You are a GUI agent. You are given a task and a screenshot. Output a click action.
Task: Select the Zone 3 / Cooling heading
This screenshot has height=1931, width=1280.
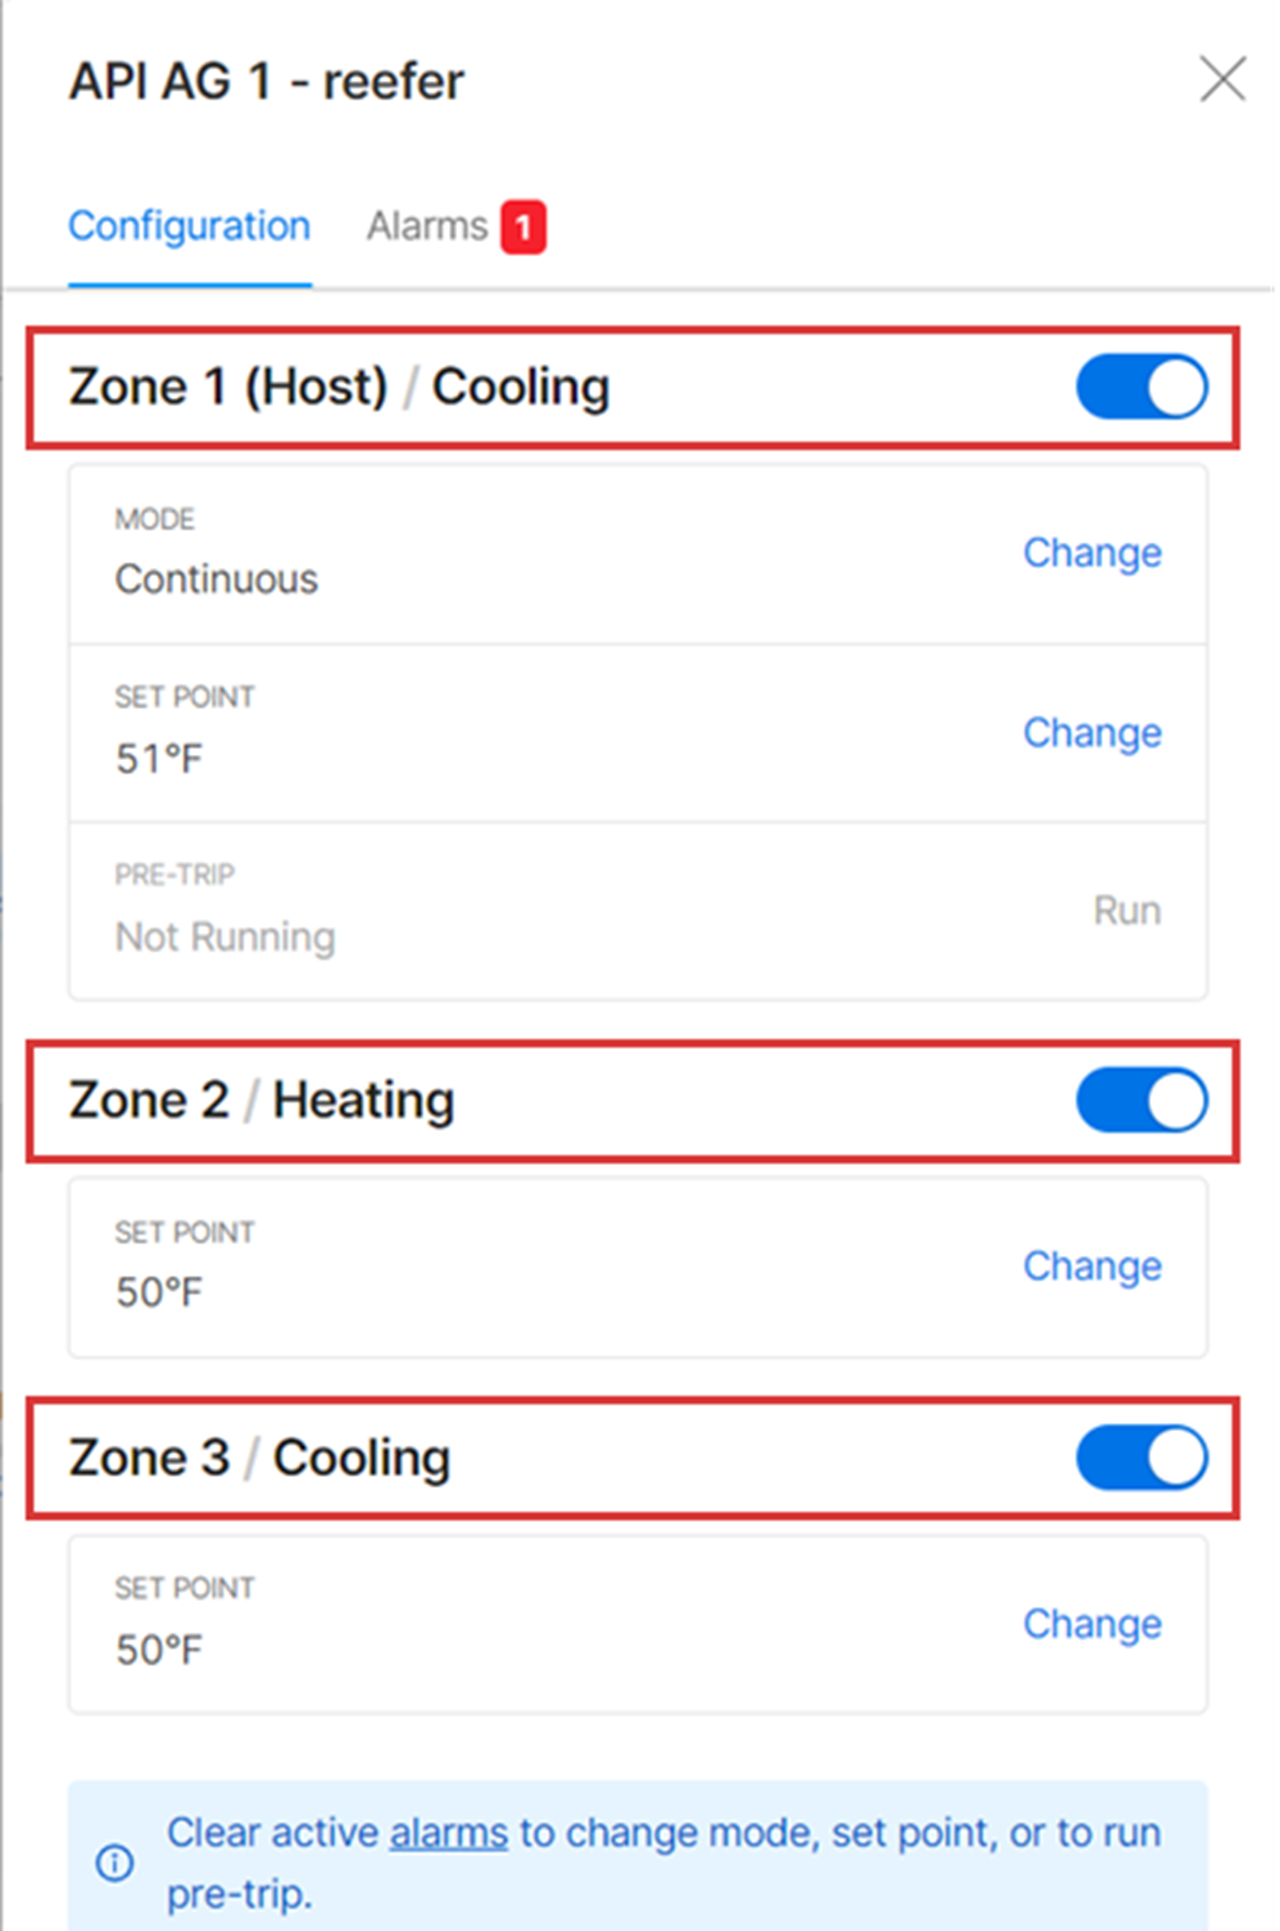tap(259, 1457)
